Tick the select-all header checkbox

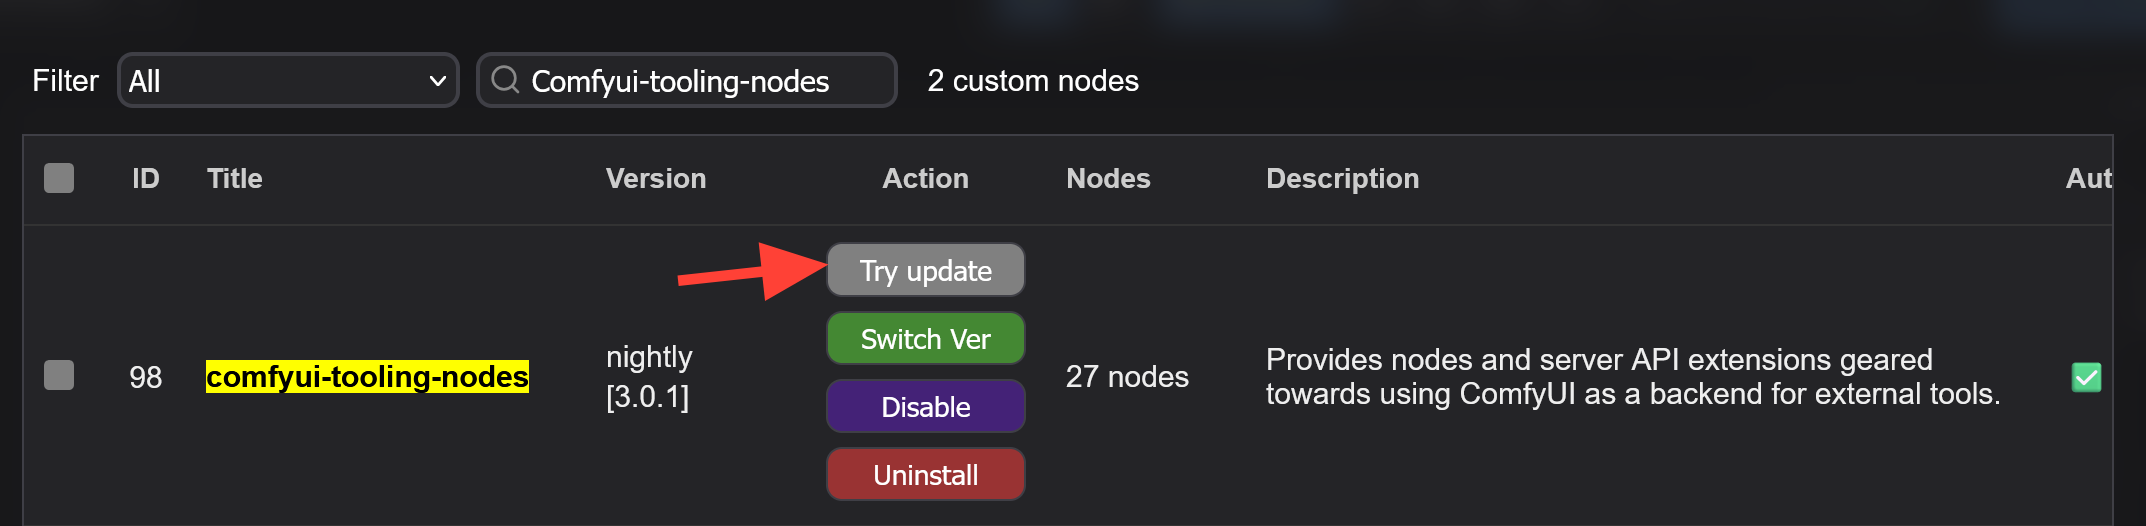[x=59, y=178]
